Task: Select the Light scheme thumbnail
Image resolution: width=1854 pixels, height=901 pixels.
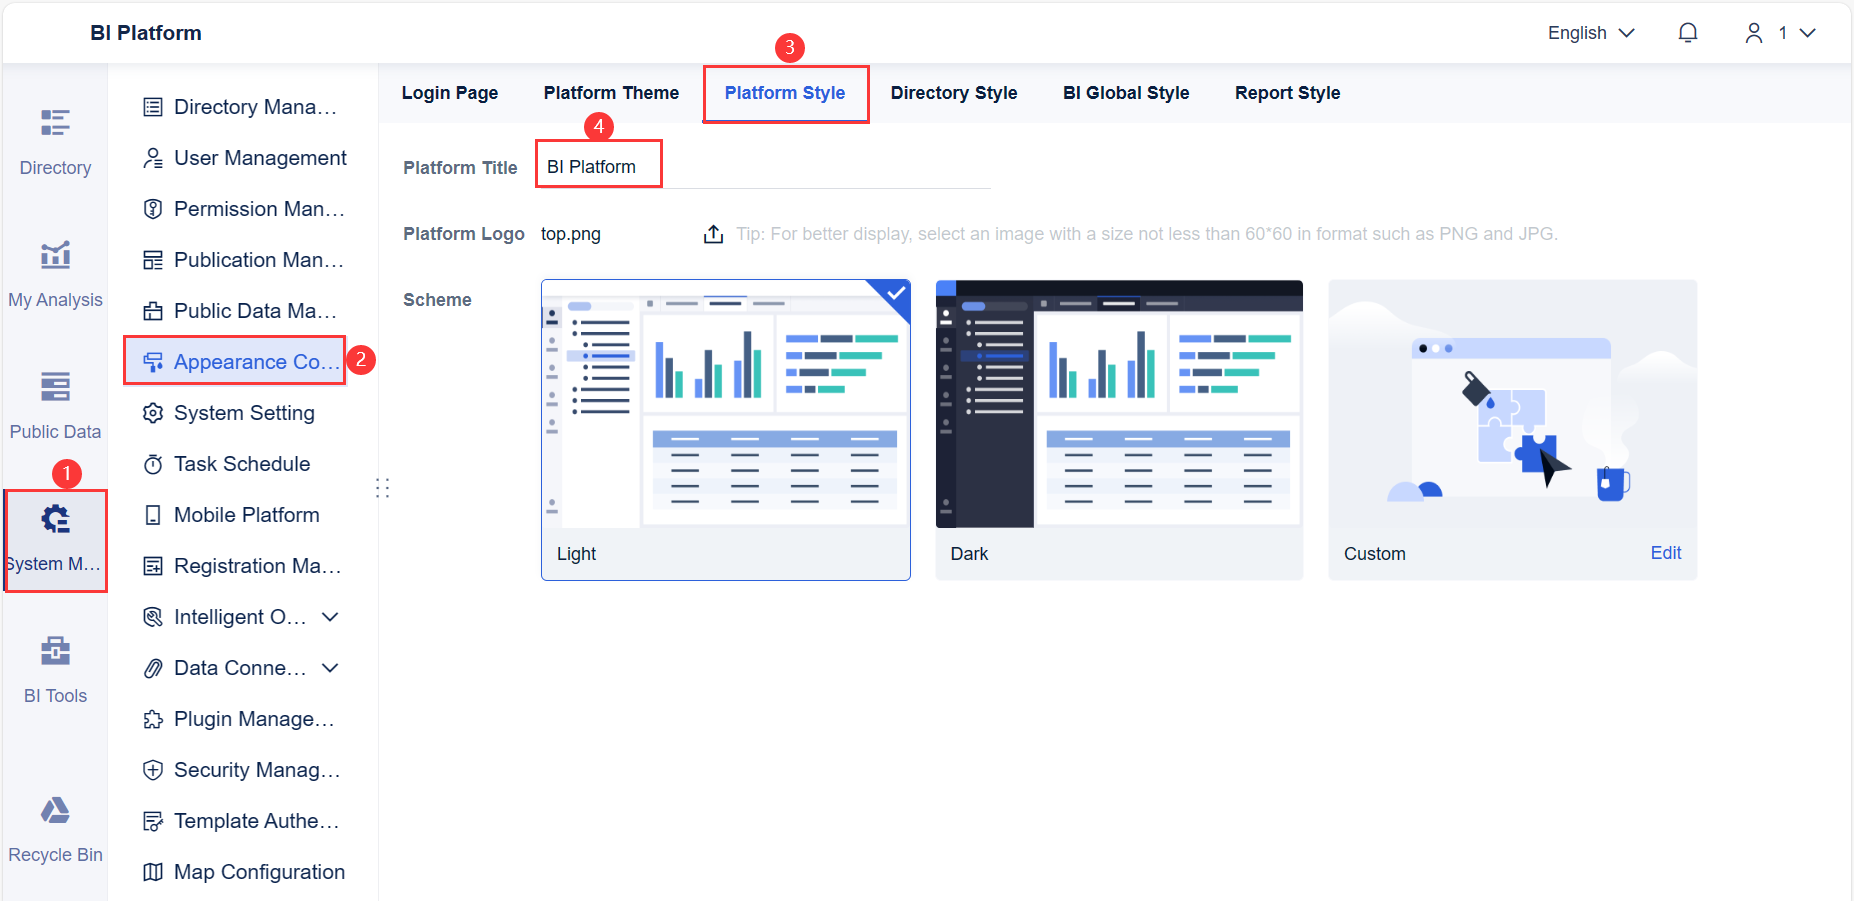Action: coord(726,404)
